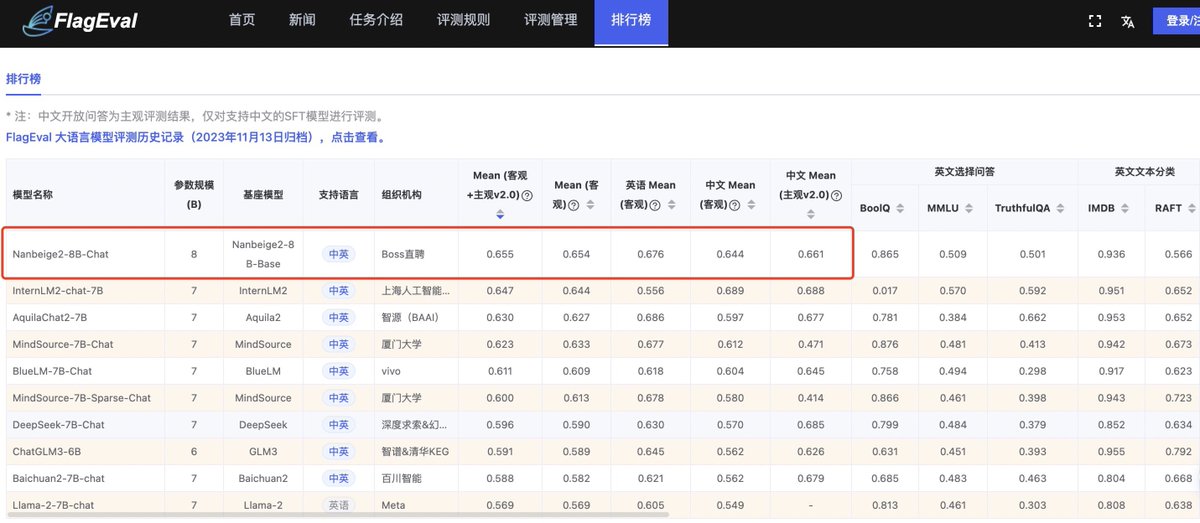1200x523 pixels.
Task: Click the FlagEval logo
Action: click(x=80, y=19)
